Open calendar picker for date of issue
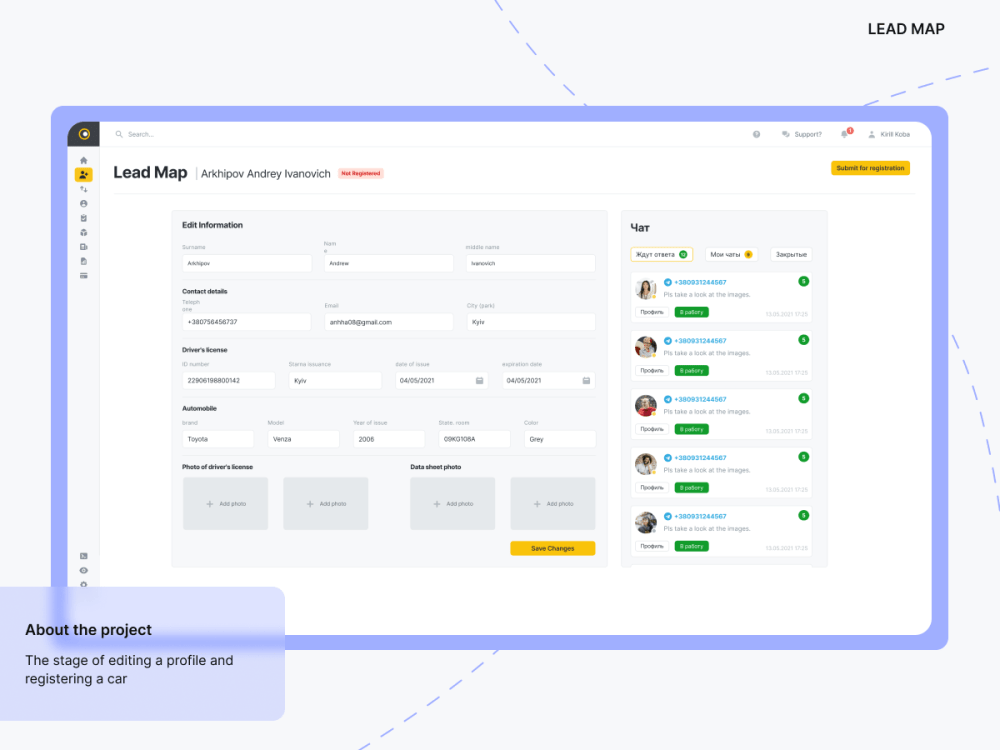1000x750 pixels. 480,381
